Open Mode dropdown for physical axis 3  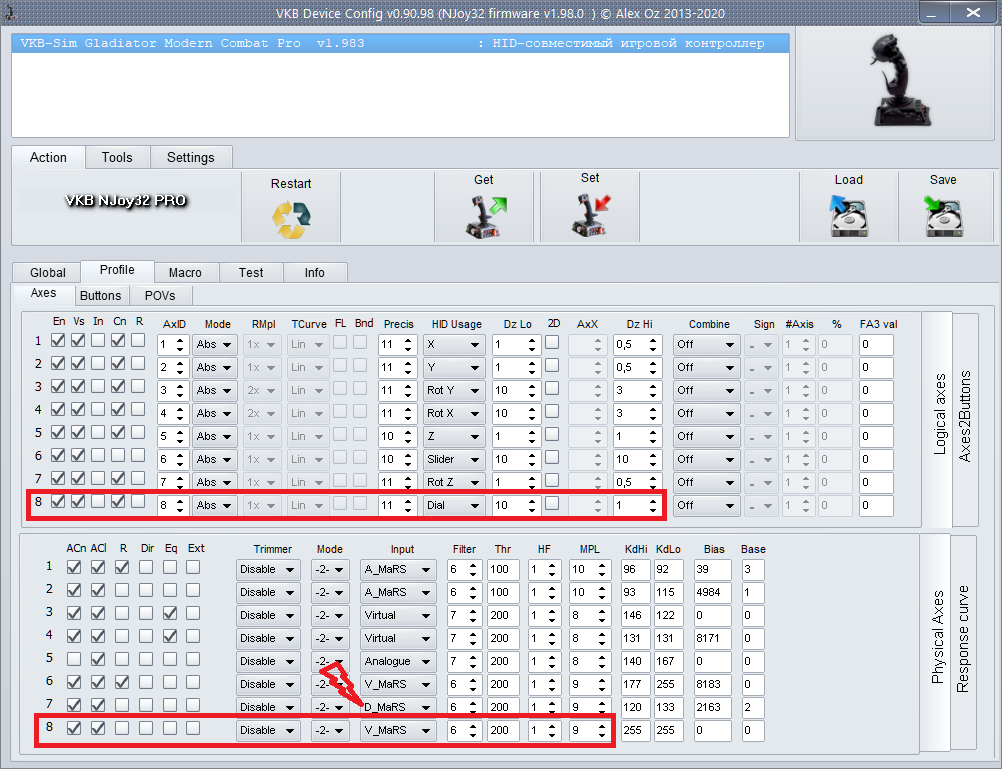click(330, 616)
